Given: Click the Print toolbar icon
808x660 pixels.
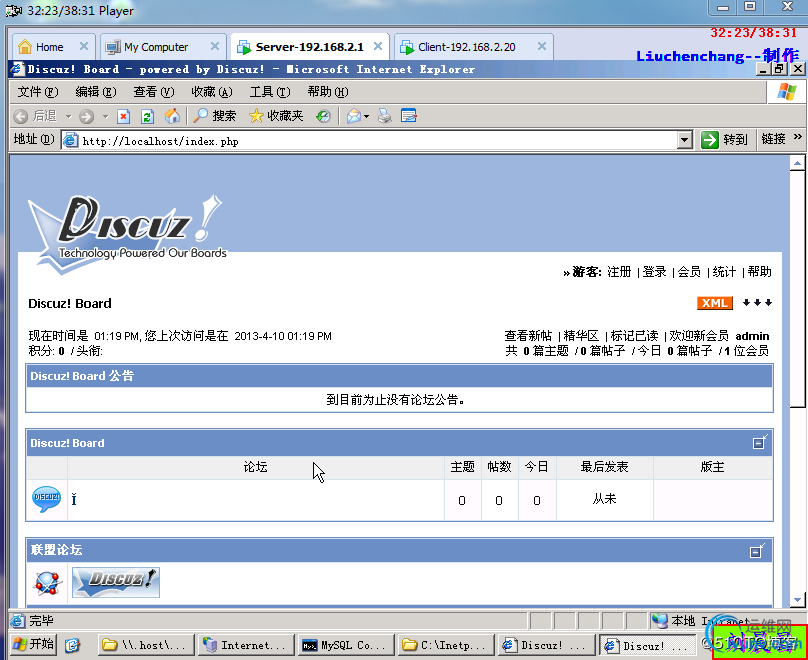Looking at the screenshot, I should 384,116.
